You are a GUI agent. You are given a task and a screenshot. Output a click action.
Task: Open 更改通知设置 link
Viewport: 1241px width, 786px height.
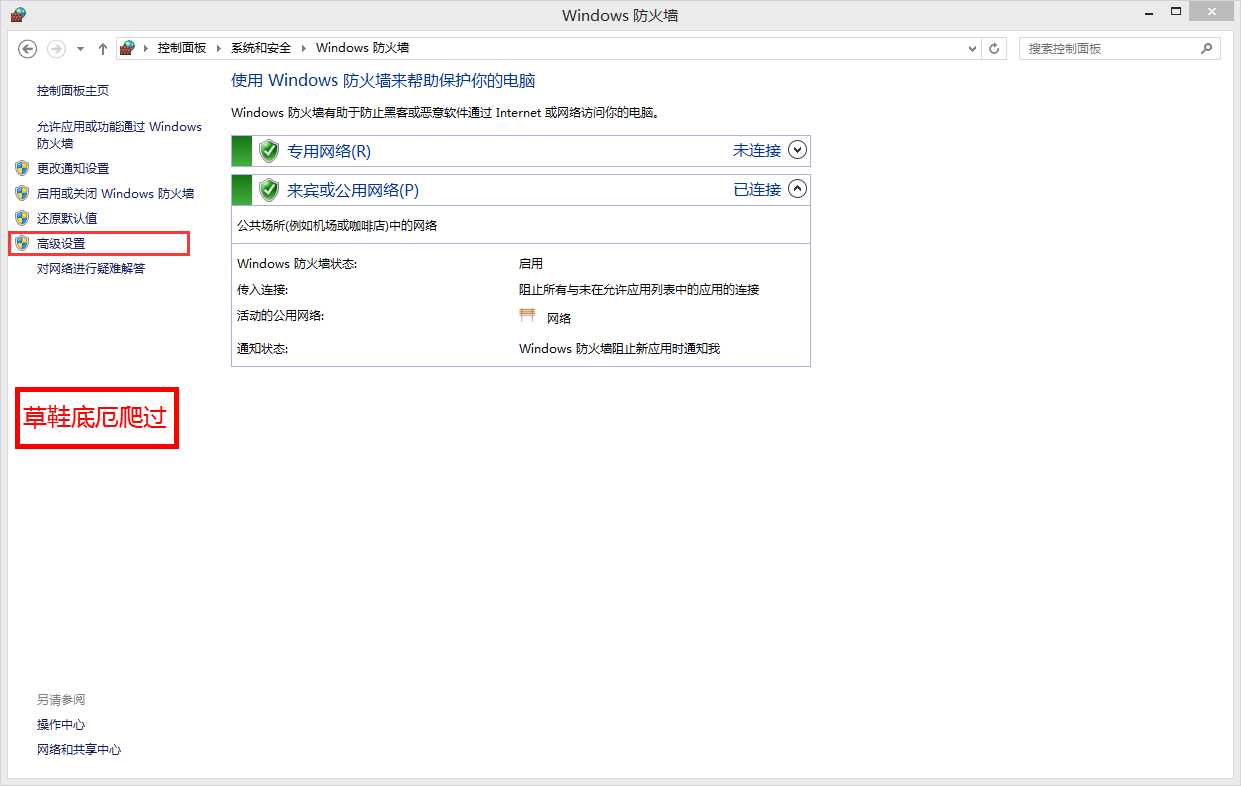point(73,168)
